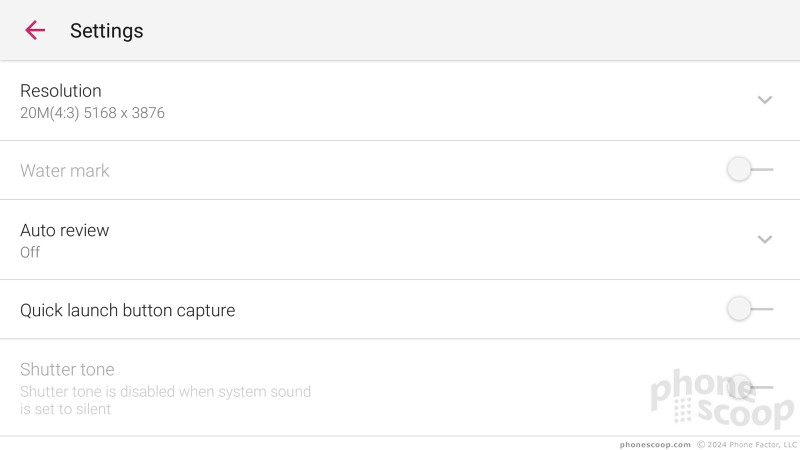
Task: Click the phonescoop.com watermark link
Action: point(655,445)
